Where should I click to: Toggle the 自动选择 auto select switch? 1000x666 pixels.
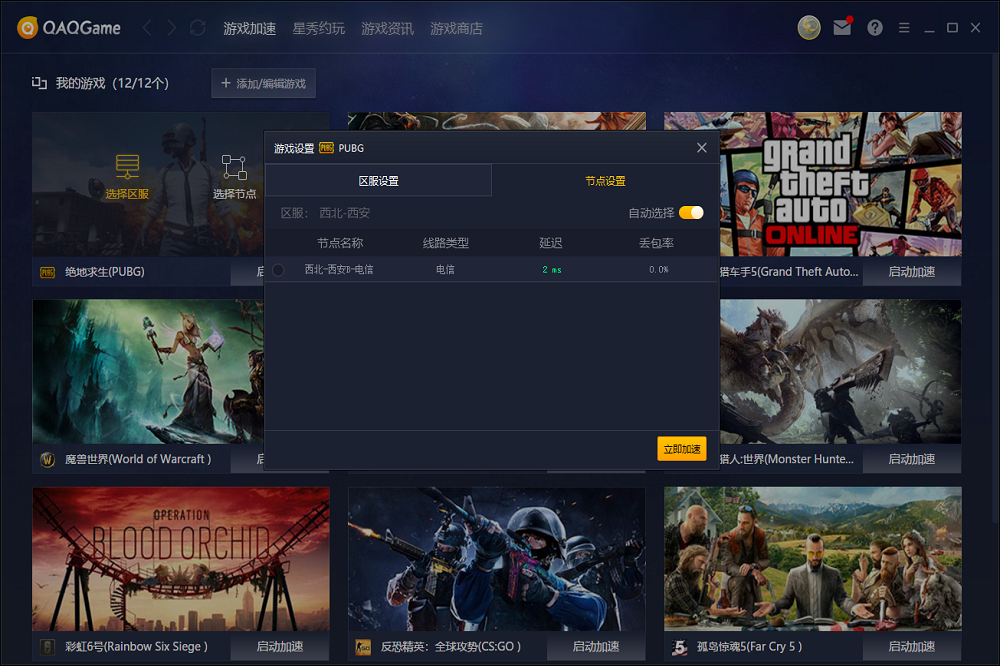(x=691, y=212)
